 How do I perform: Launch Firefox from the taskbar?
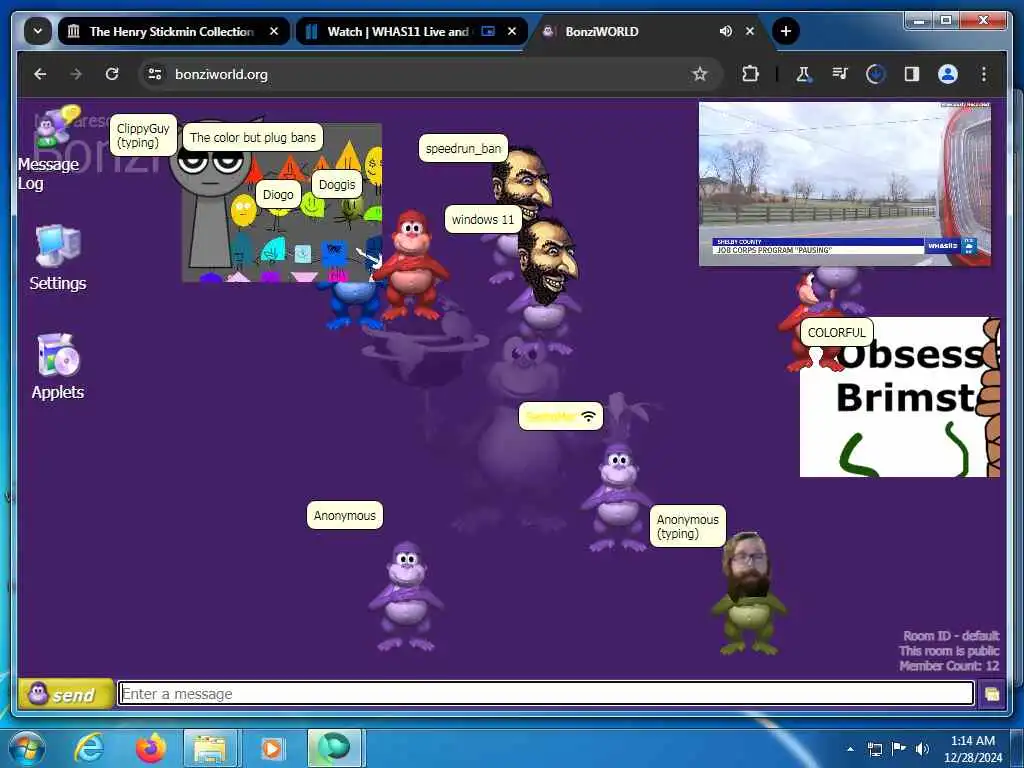tap(150, 748)
